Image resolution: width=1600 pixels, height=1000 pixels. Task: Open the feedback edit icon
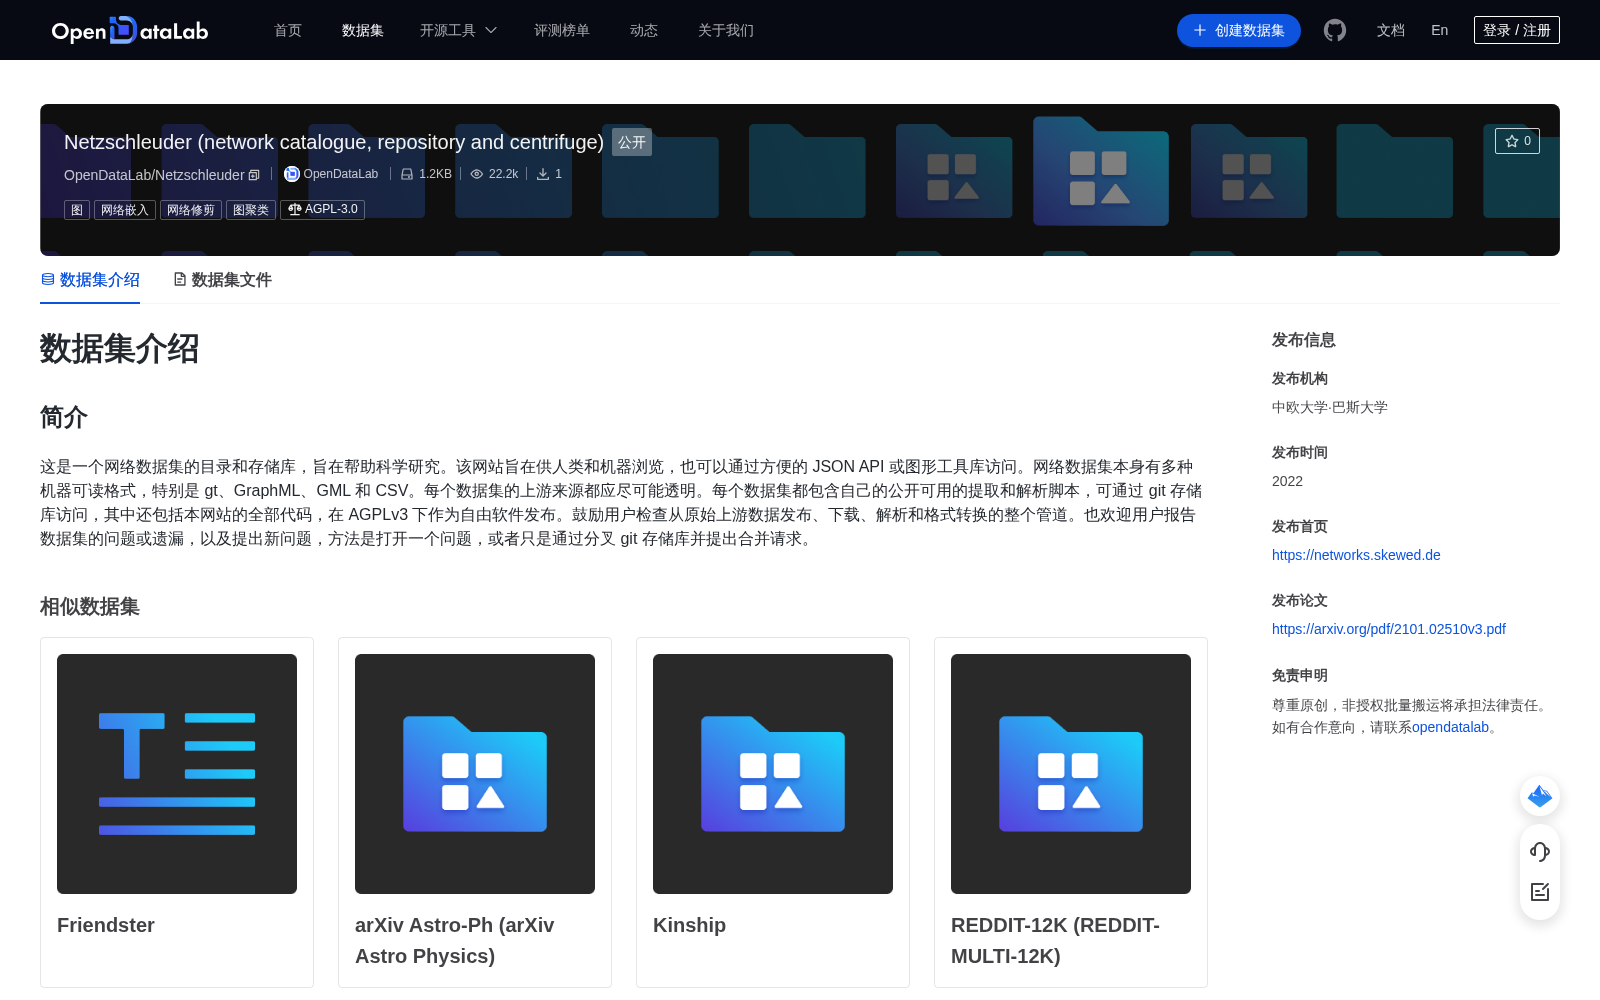tap(1540, 892)
